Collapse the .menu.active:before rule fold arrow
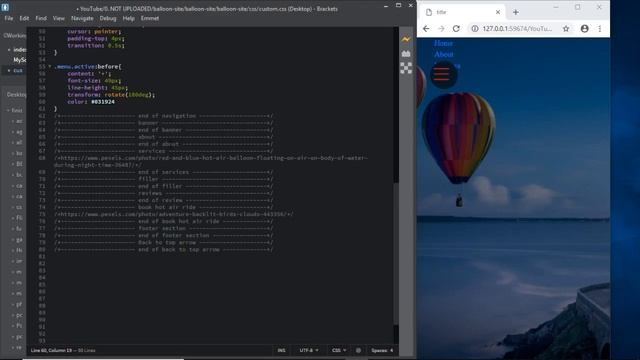This screenshot has height=360, width=640. 50,67
